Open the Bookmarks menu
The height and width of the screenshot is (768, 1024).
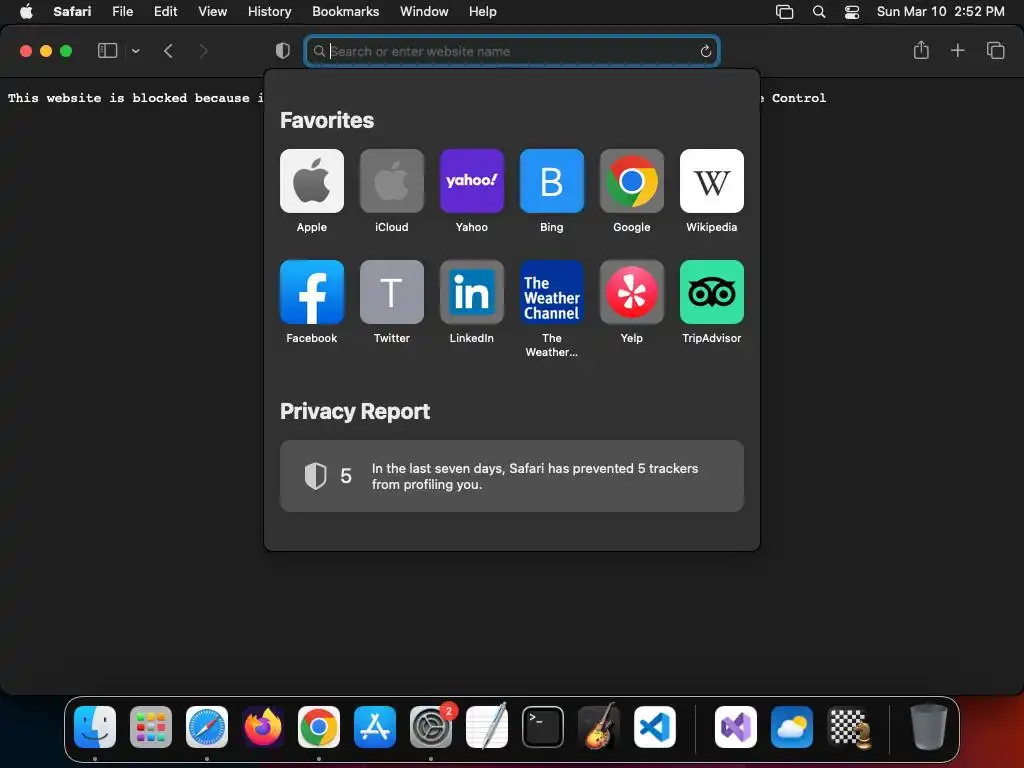(x=345, y=12)
